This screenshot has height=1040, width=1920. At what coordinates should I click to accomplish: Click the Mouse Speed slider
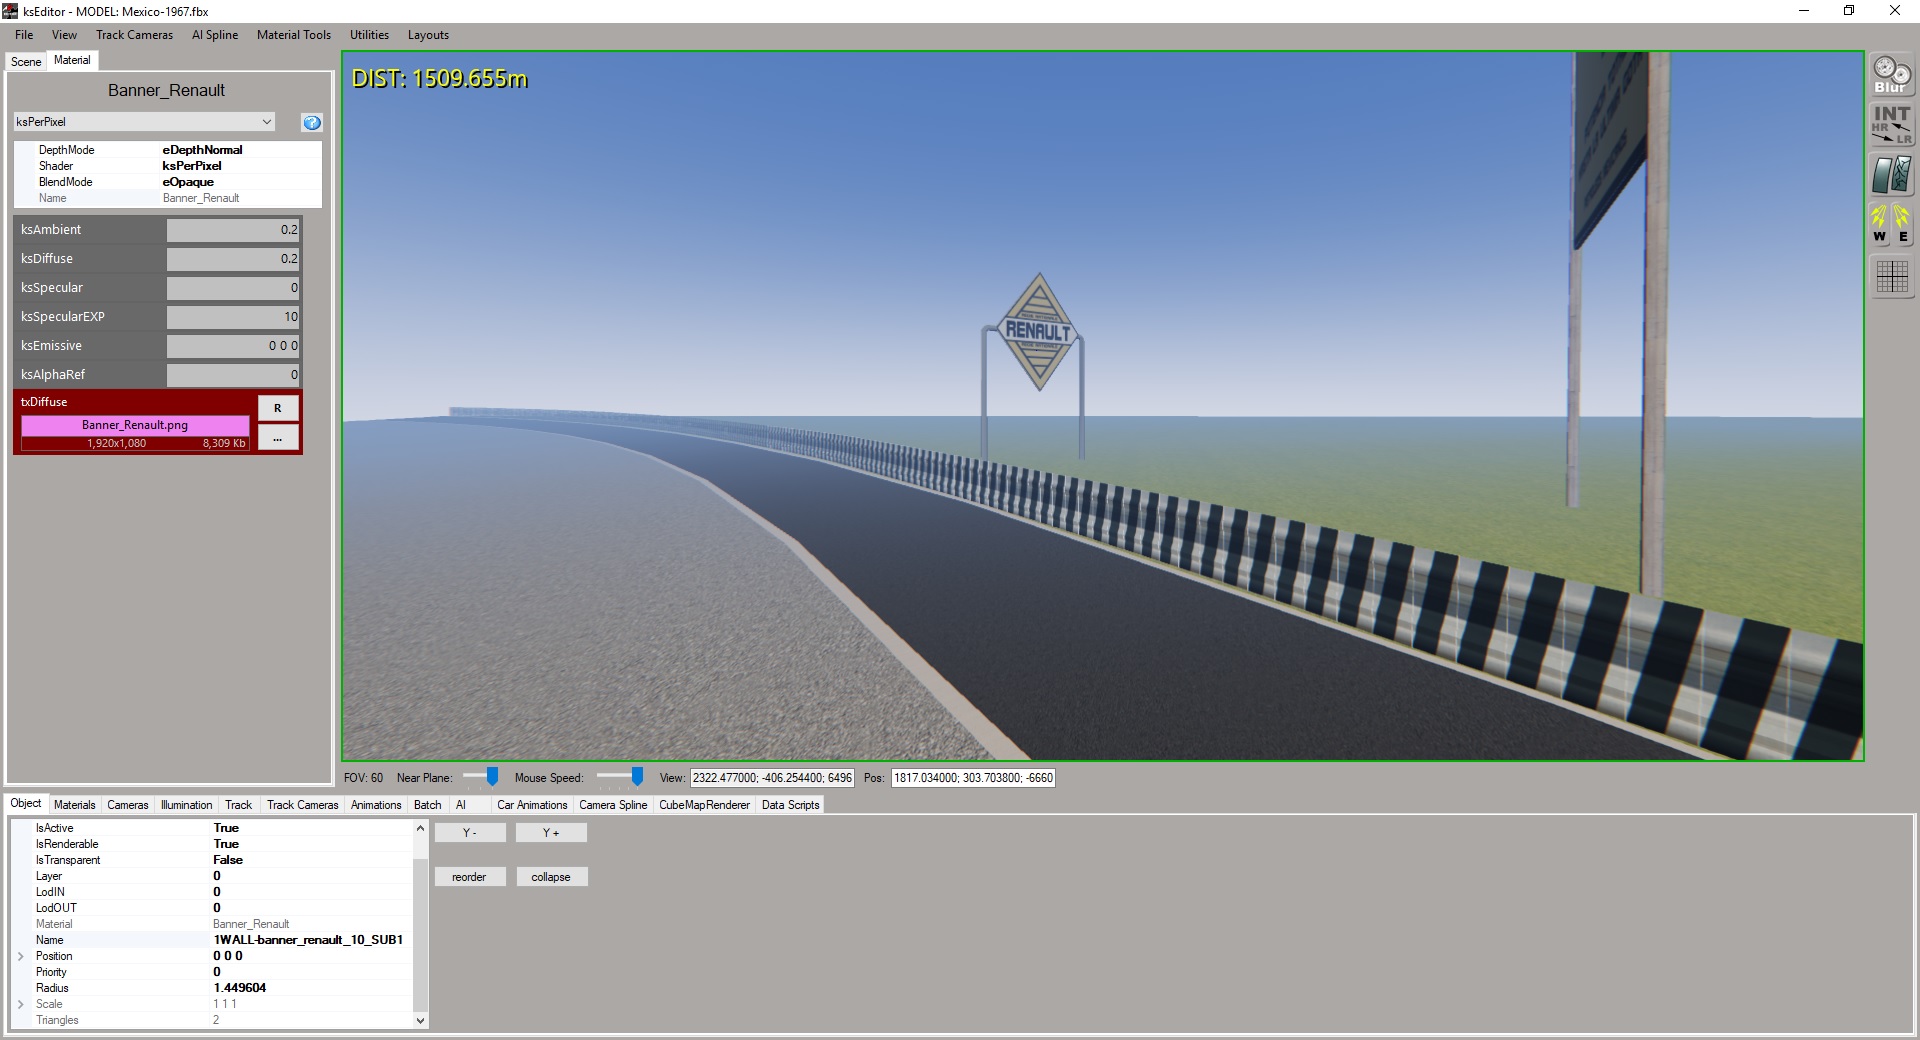(621, 777)
